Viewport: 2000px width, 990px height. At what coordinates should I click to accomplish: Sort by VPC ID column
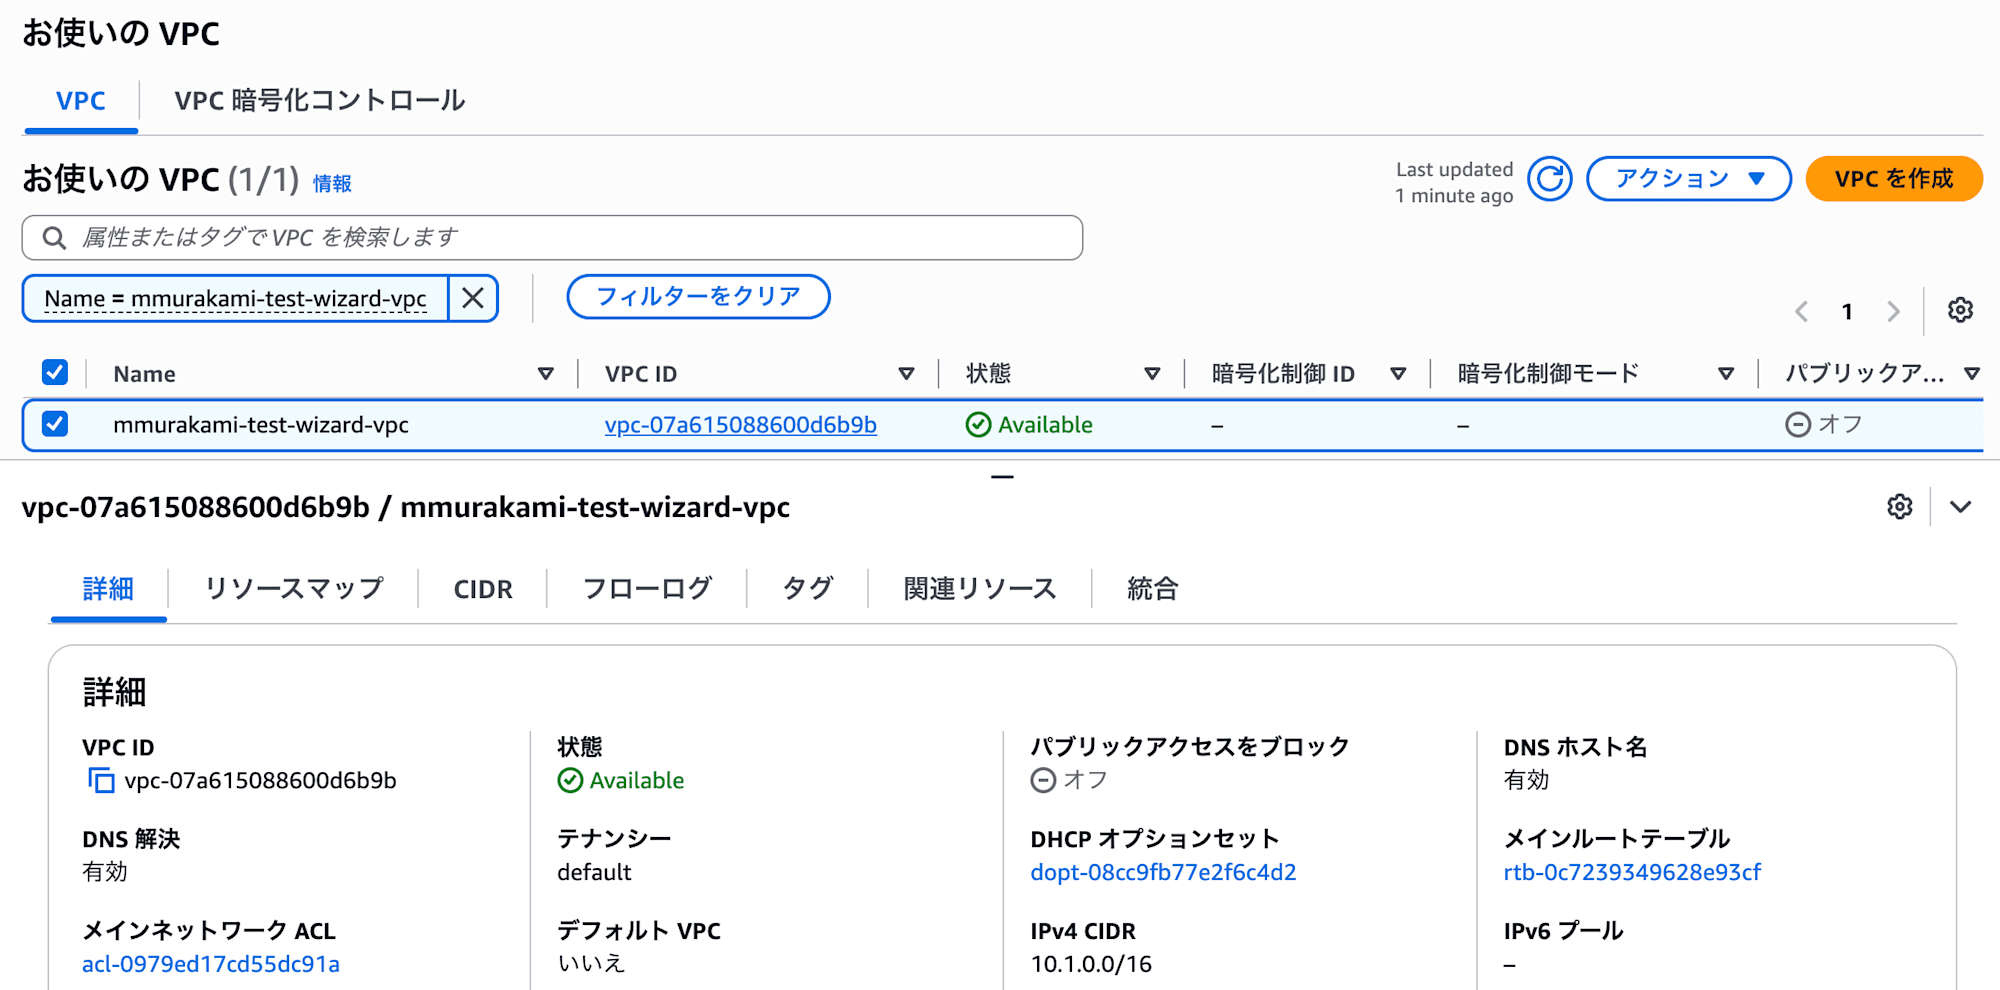click(x=906, y=374)
